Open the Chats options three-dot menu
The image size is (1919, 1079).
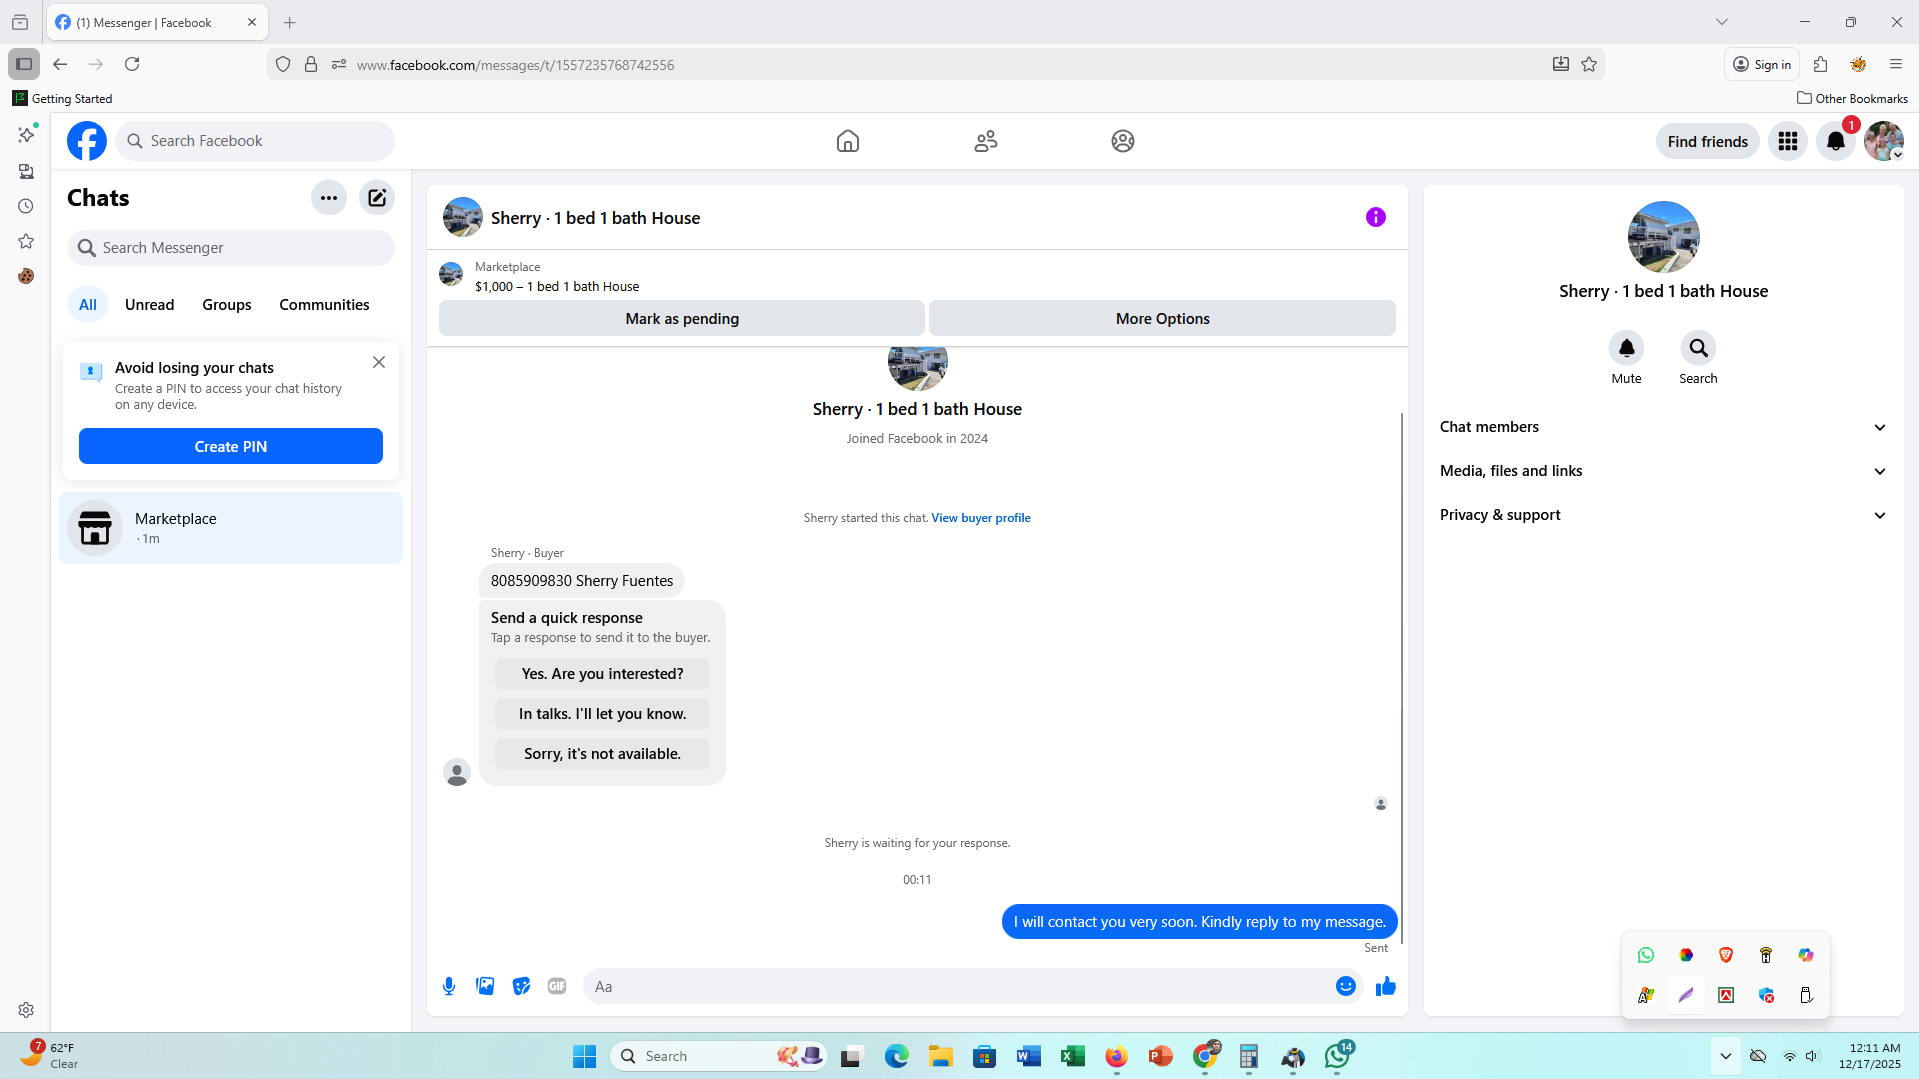click(329, 198)
